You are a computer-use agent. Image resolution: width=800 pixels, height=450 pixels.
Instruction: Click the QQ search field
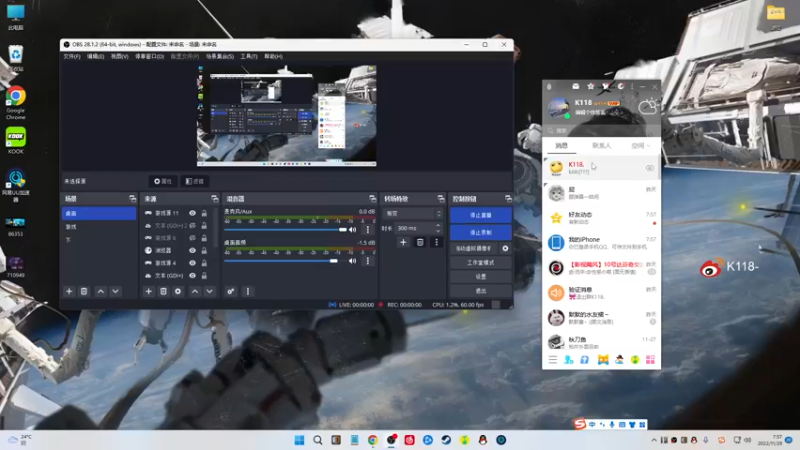point(601,131)
